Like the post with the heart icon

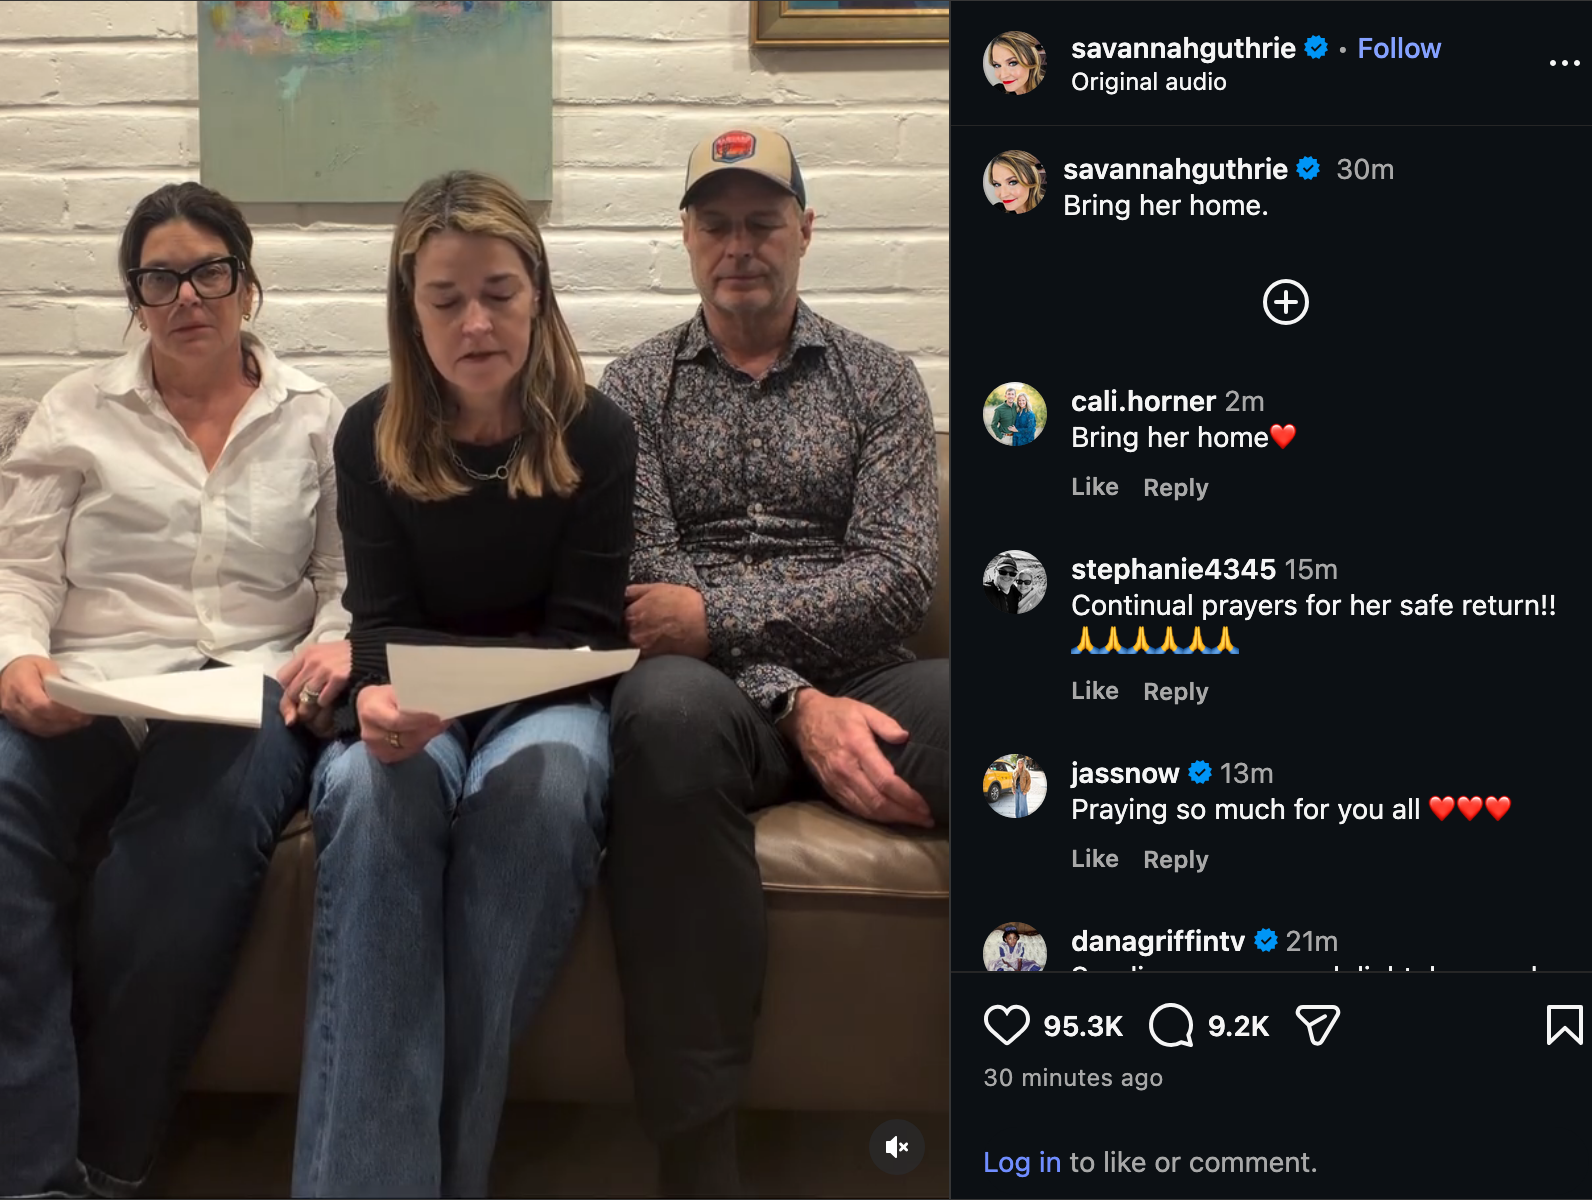pos(1006,1026)
